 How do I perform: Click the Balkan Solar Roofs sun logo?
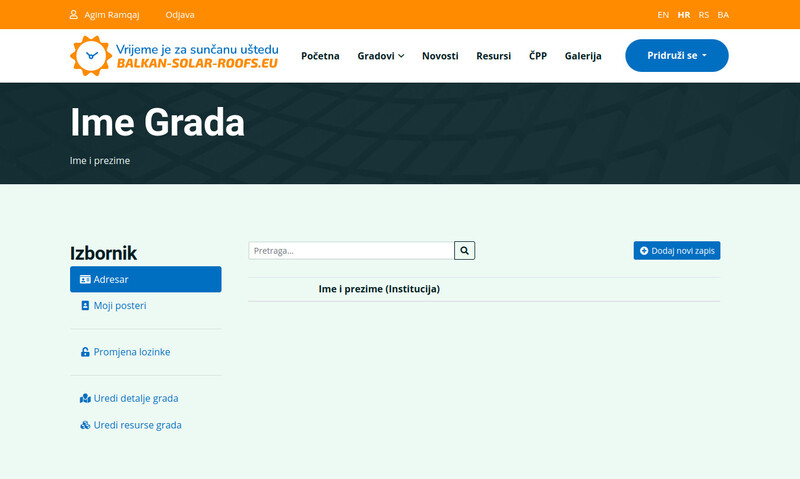click(89, 55)
